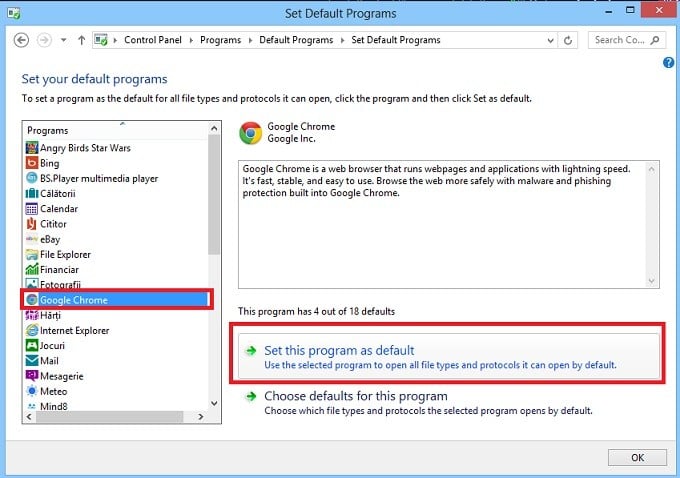Viewport: 680px width, 478px height.
Task: Click the Bing program icon
Action: 32,163
